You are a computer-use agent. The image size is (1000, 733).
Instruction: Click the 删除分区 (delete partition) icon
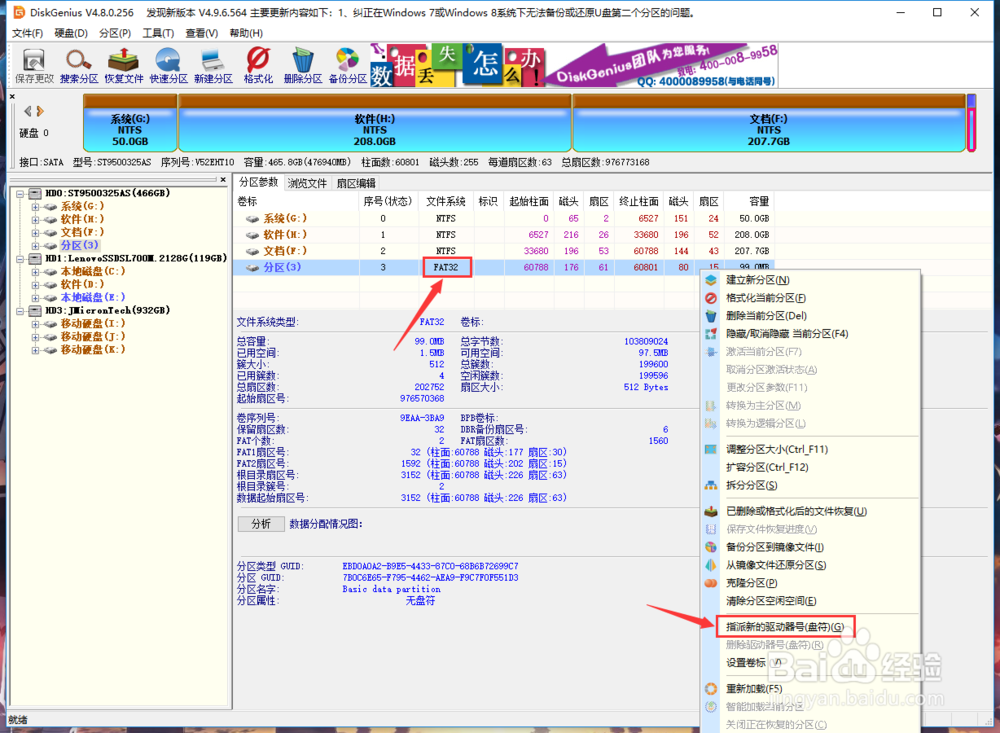(302, 62)
